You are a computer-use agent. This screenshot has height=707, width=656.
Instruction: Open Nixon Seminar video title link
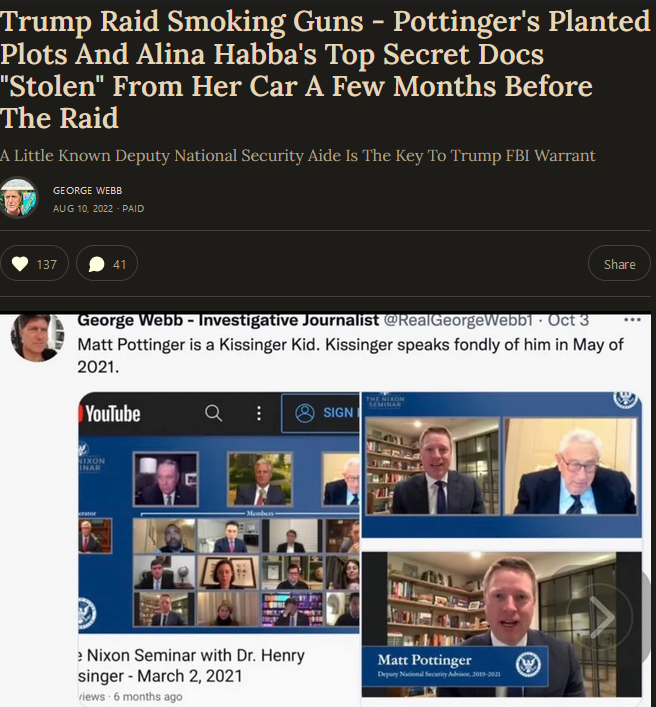click(x=192, y=666)
